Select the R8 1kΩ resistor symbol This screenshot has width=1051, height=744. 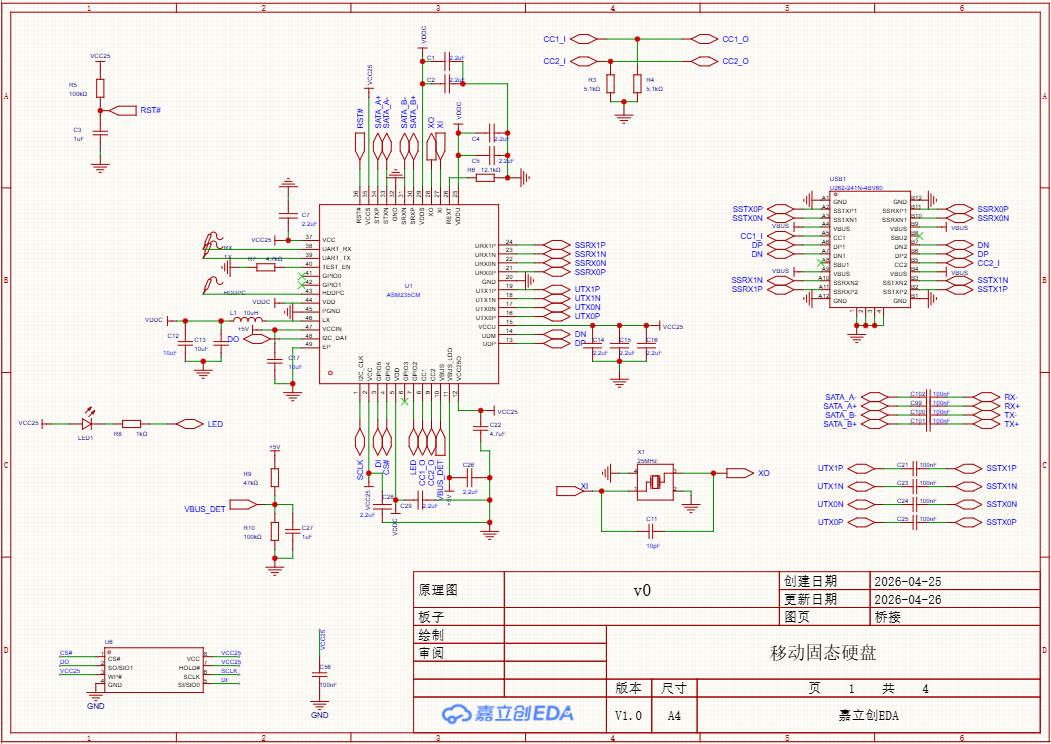(x=131, y=424)
